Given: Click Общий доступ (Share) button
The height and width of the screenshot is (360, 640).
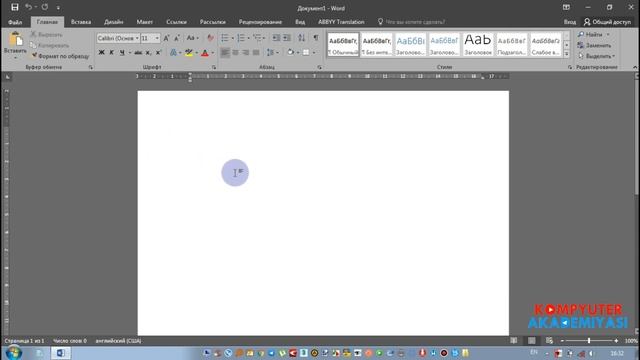Looking at the screenshot, I should click(x=607, y=22).
